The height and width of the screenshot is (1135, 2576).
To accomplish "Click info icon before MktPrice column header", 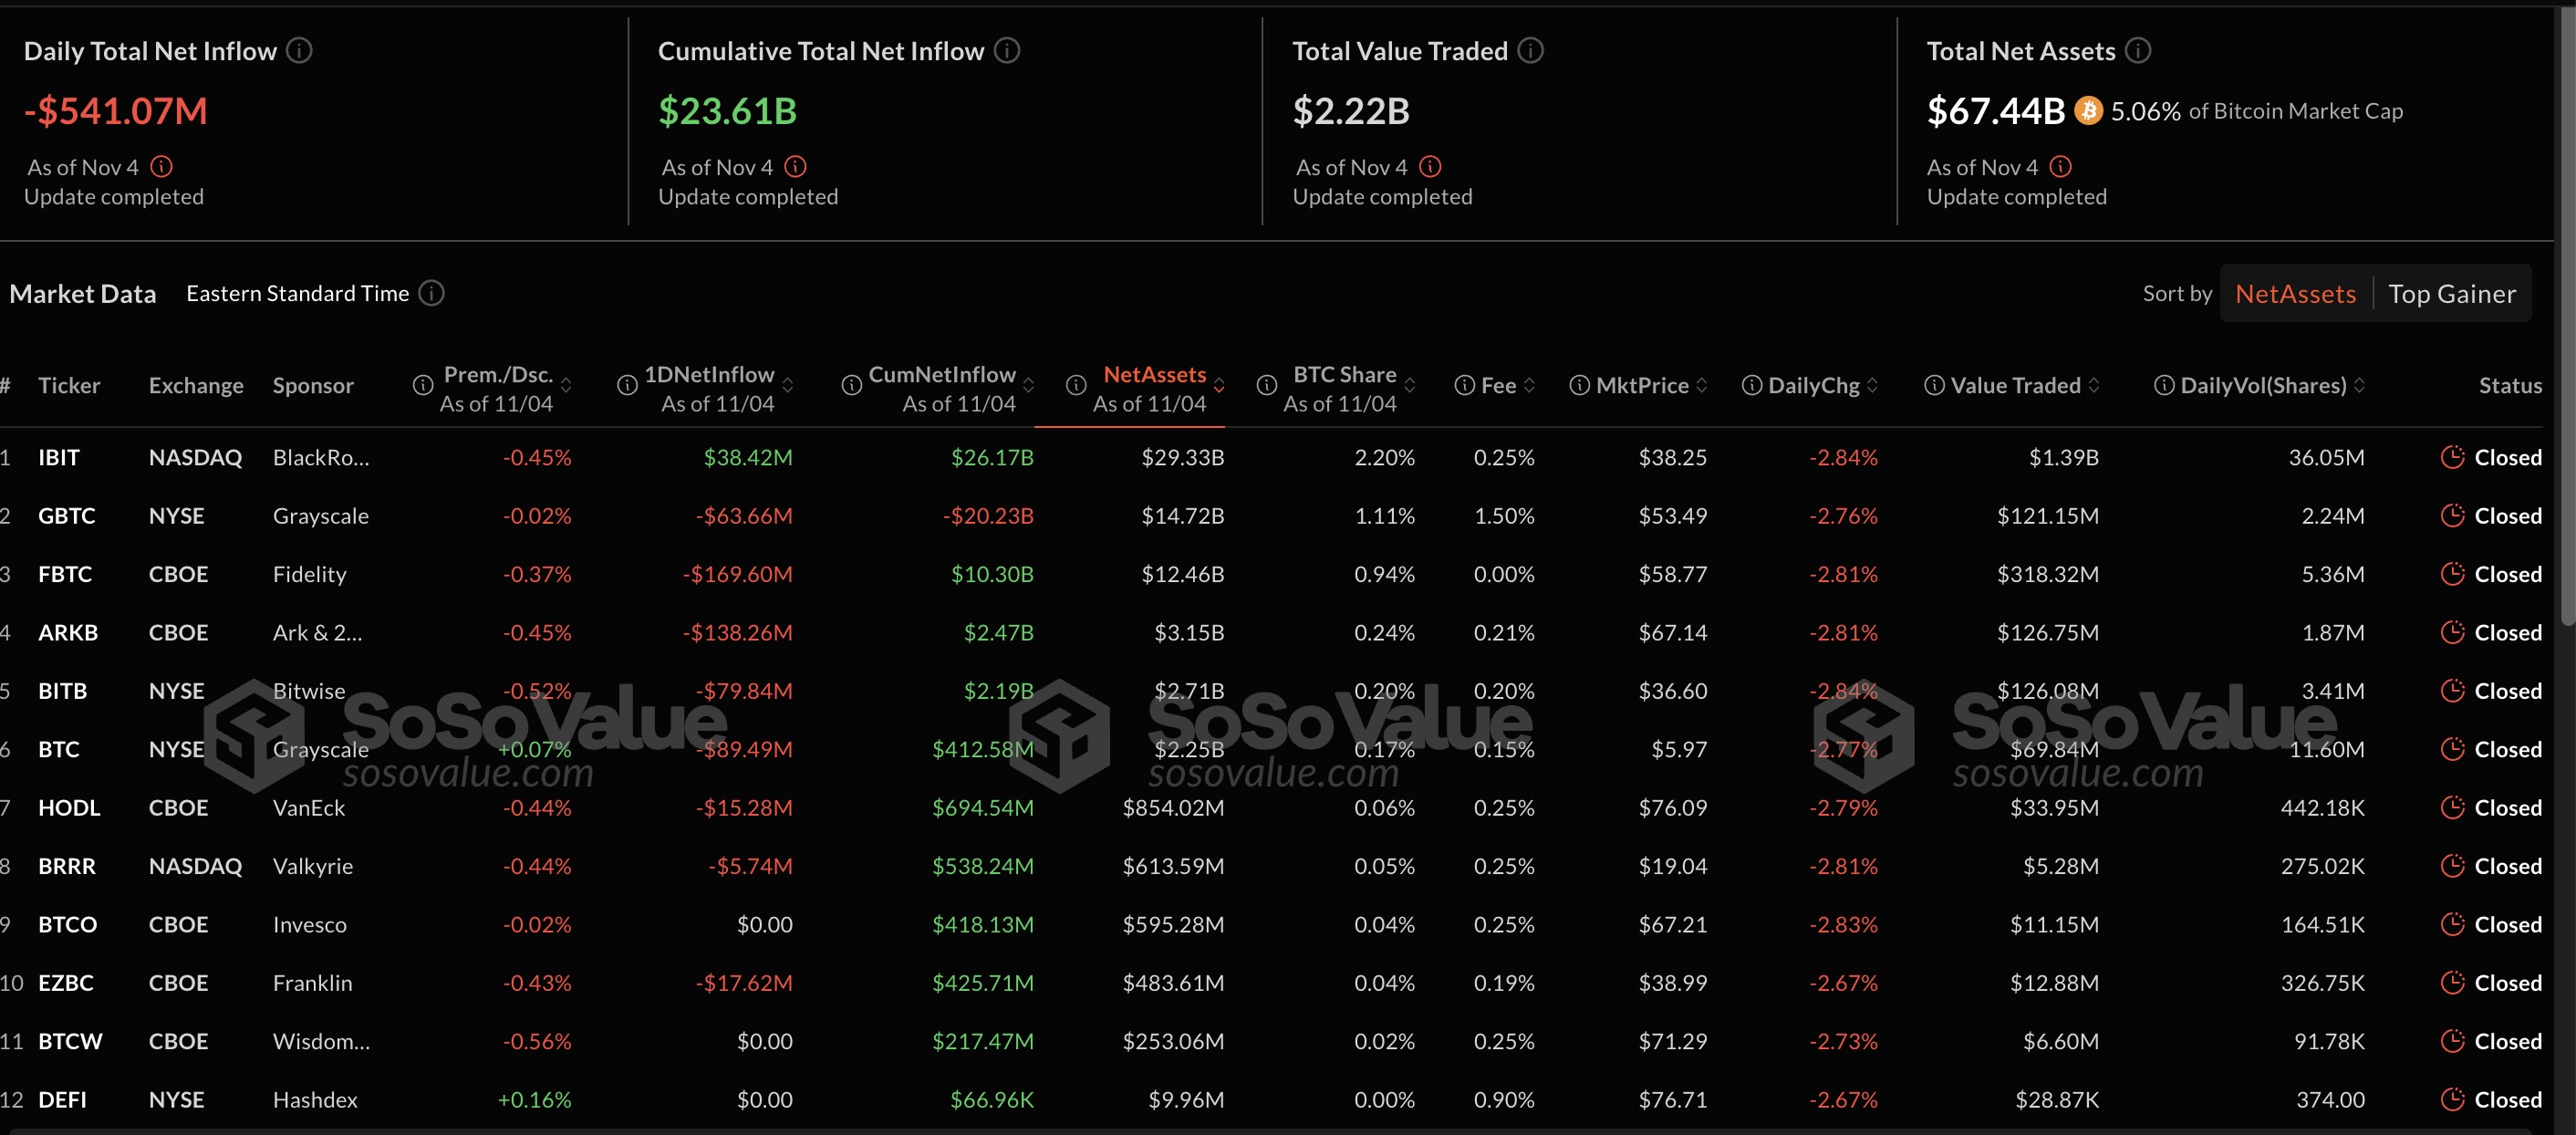I will [1579, 385].
